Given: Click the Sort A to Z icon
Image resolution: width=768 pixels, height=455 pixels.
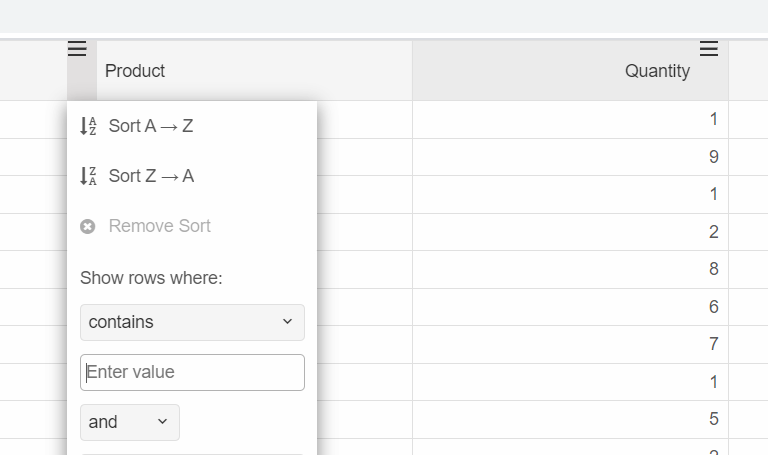Looking at the screenshot, I should pyautogui.click(x=88, y=126).
